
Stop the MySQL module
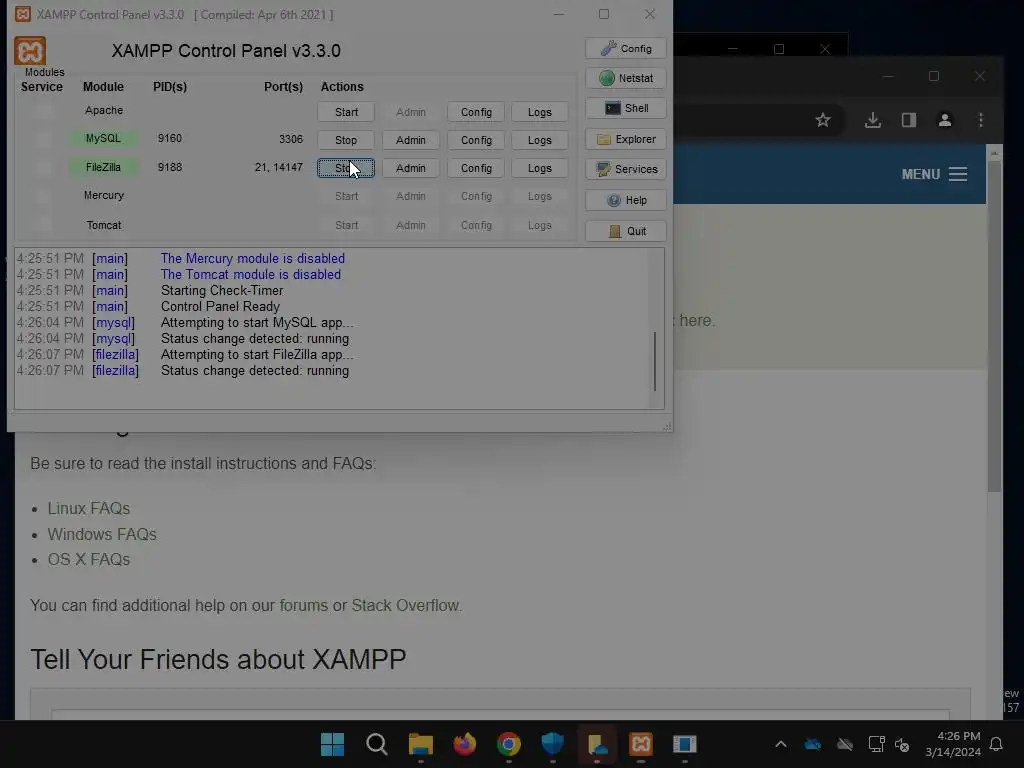pyautogui.click(x=346, y=140)
